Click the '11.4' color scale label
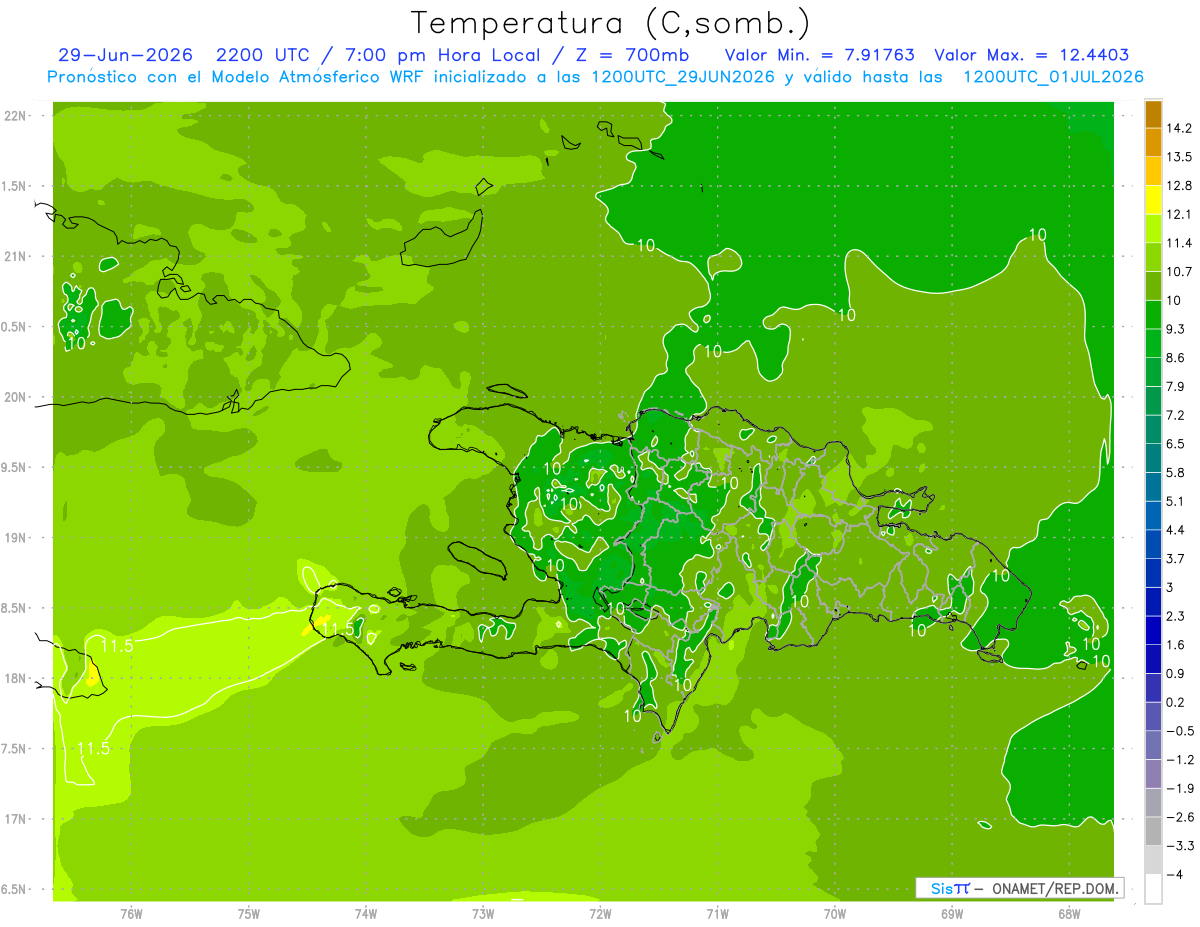 [1179, 243]
